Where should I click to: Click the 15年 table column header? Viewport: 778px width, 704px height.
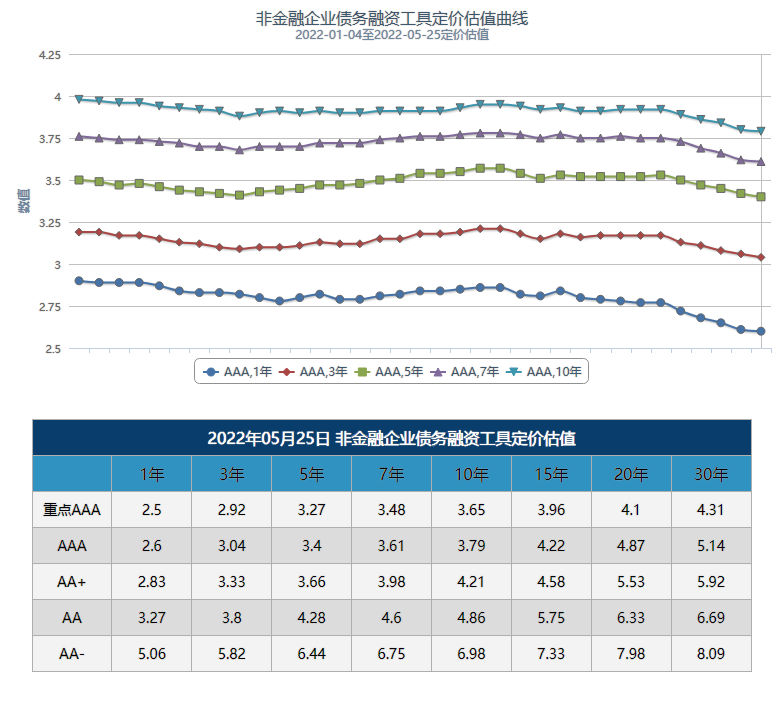pyautogui.click(x=551, y=474)
